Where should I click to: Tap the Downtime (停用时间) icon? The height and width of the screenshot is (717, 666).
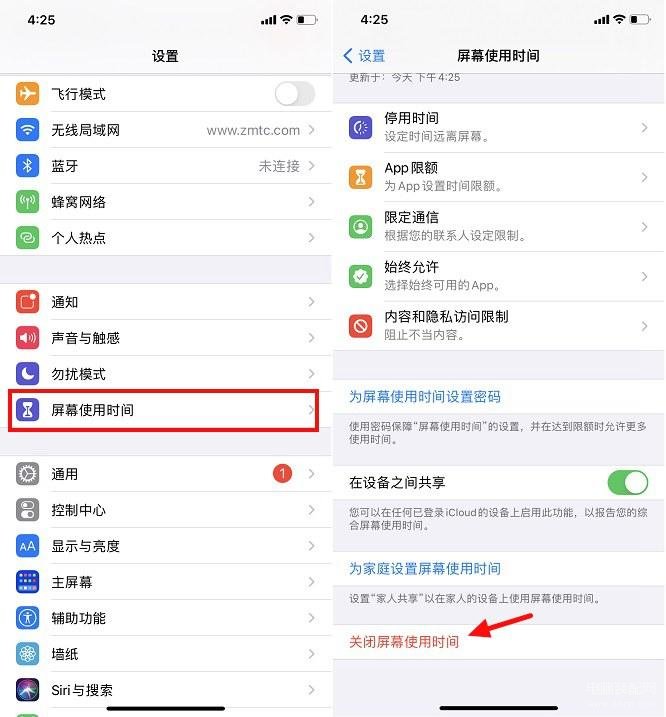click(x=360, y=127)
